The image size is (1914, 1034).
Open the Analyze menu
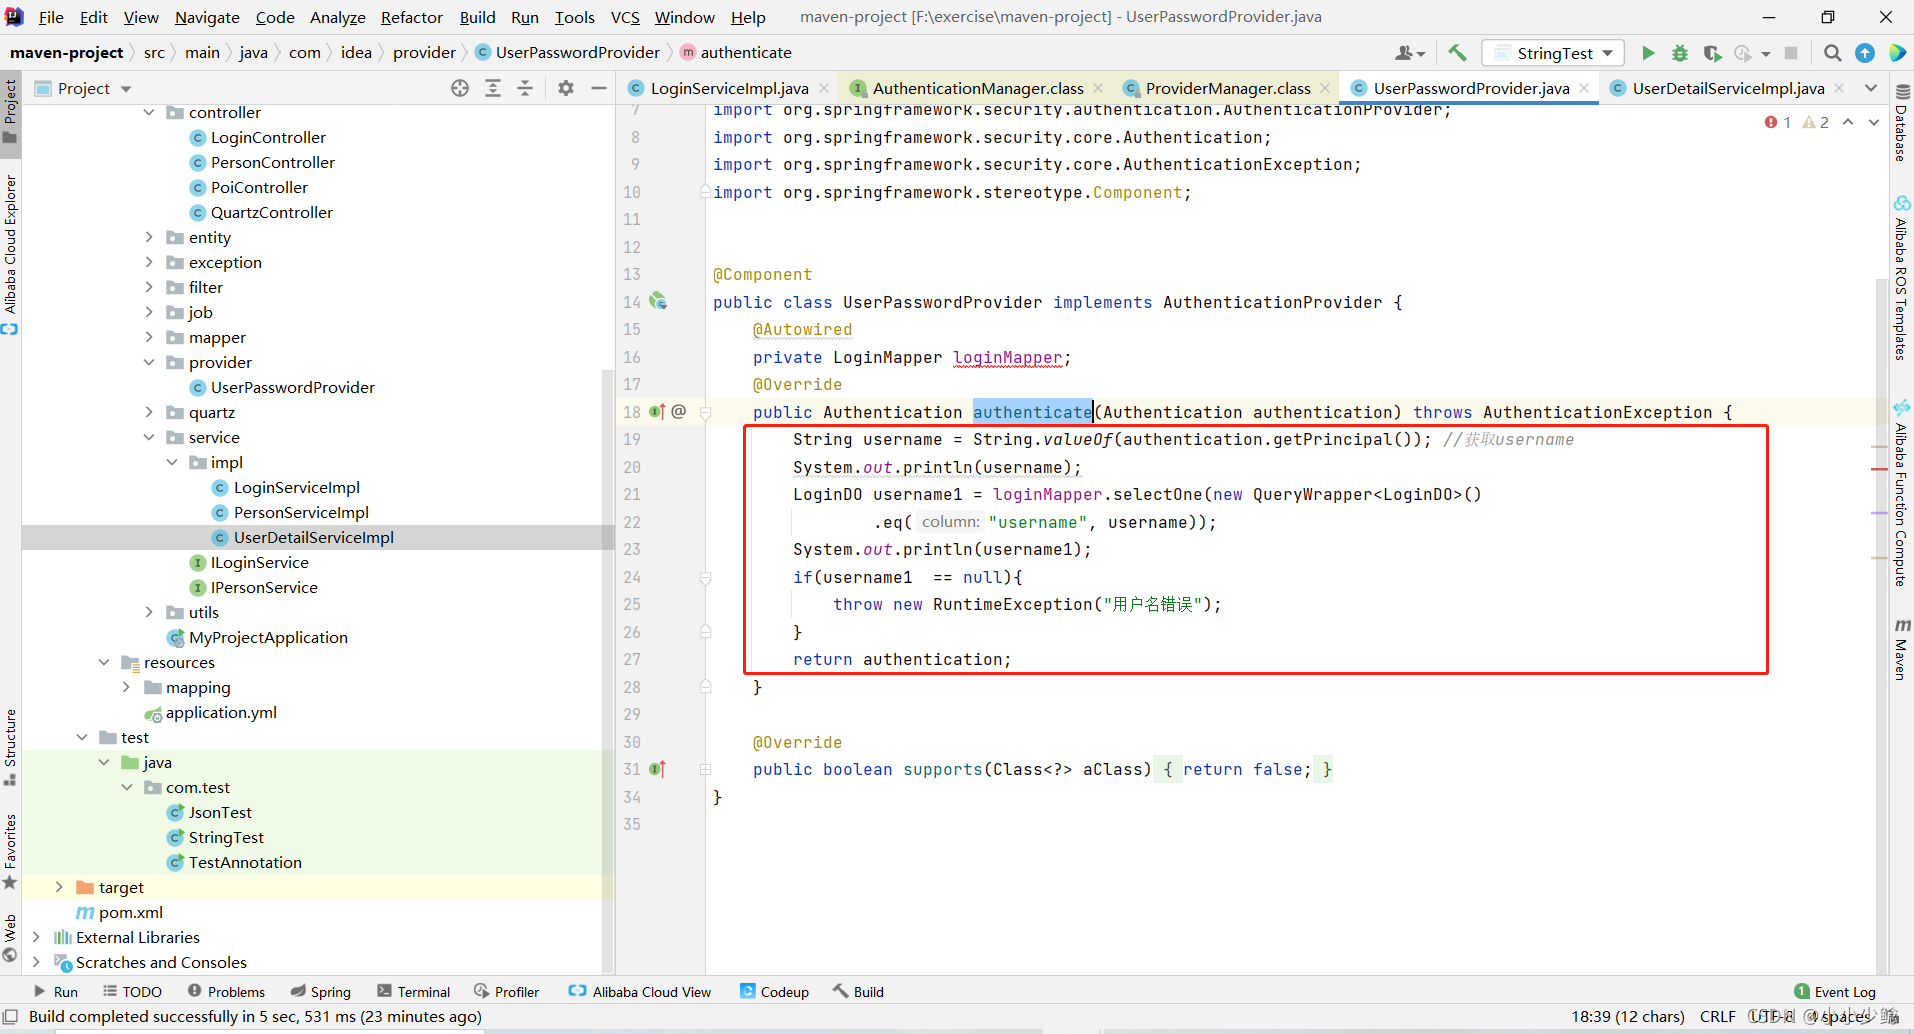(338, 17)
